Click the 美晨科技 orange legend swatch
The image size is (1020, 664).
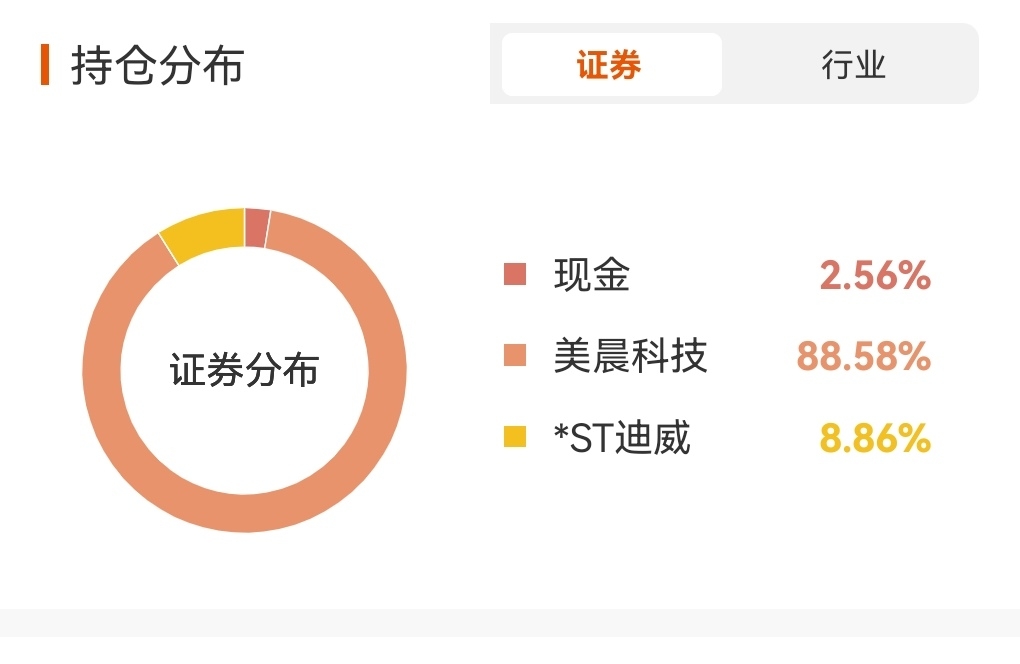[x=515, y=356]
